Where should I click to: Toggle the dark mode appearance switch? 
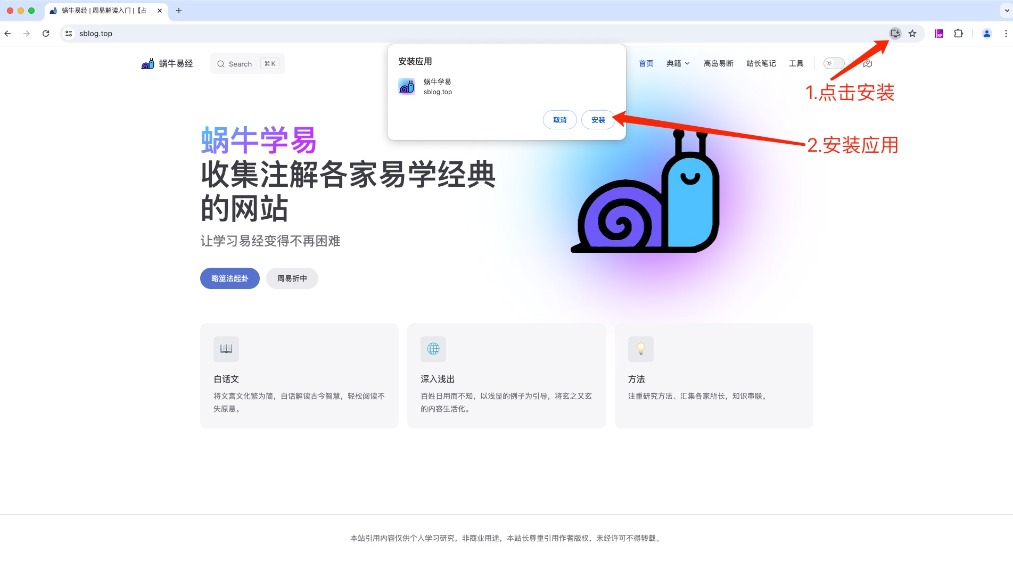click(x=833, y=63)
